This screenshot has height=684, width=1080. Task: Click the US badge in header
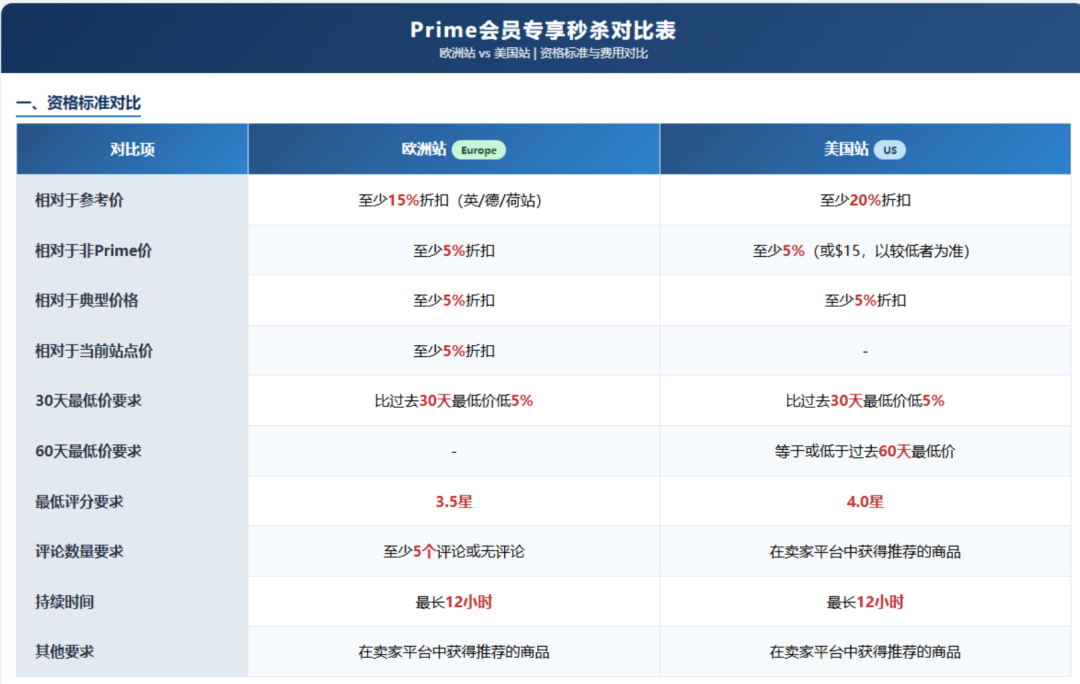890,150
